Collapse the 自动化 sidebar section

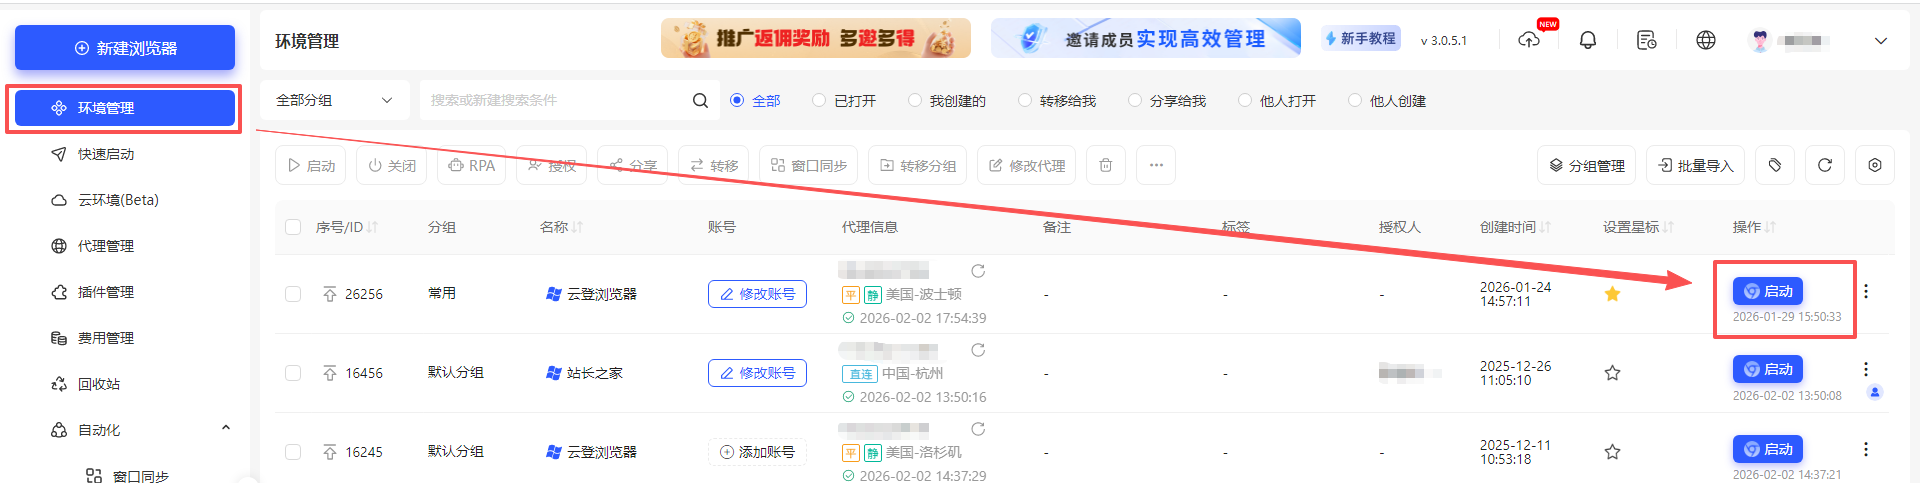pyautogui.click(x=226, y=429)
